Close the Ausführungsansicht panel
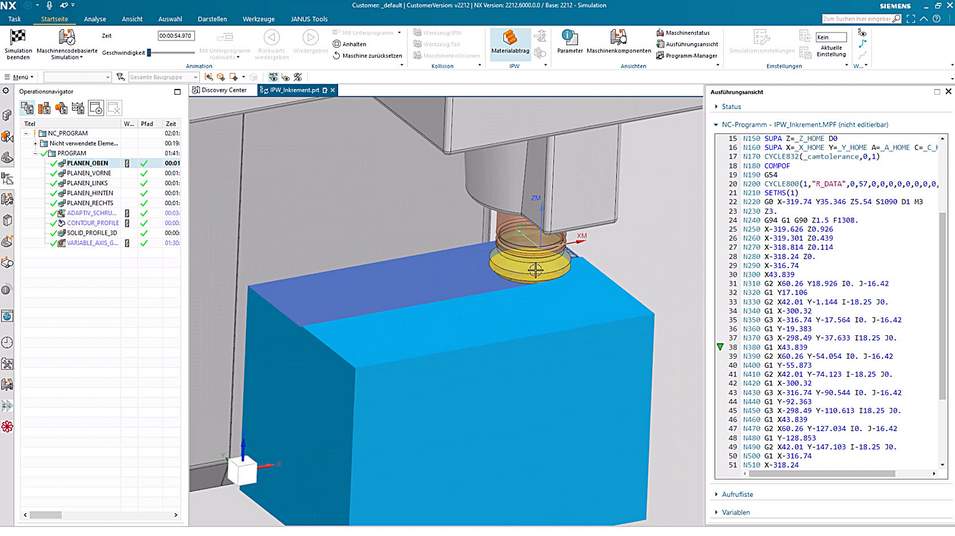The height and width of the screenshot is (536, 955). (948, 91)
